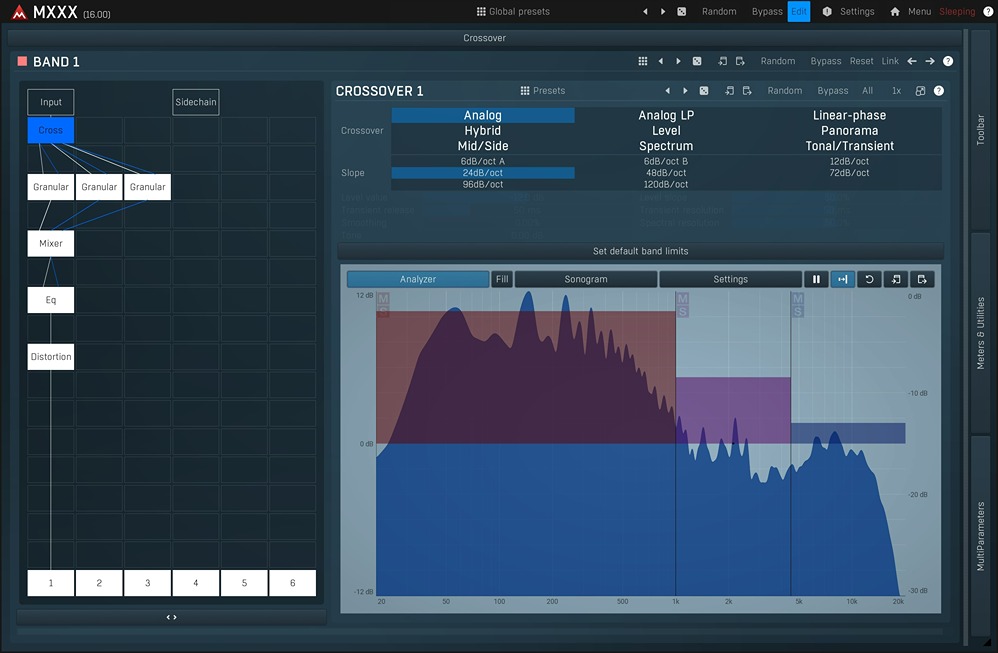The image size is (998, 653).
Task: Click the Reset button in Band 1 header
Action: pos(861,61)
